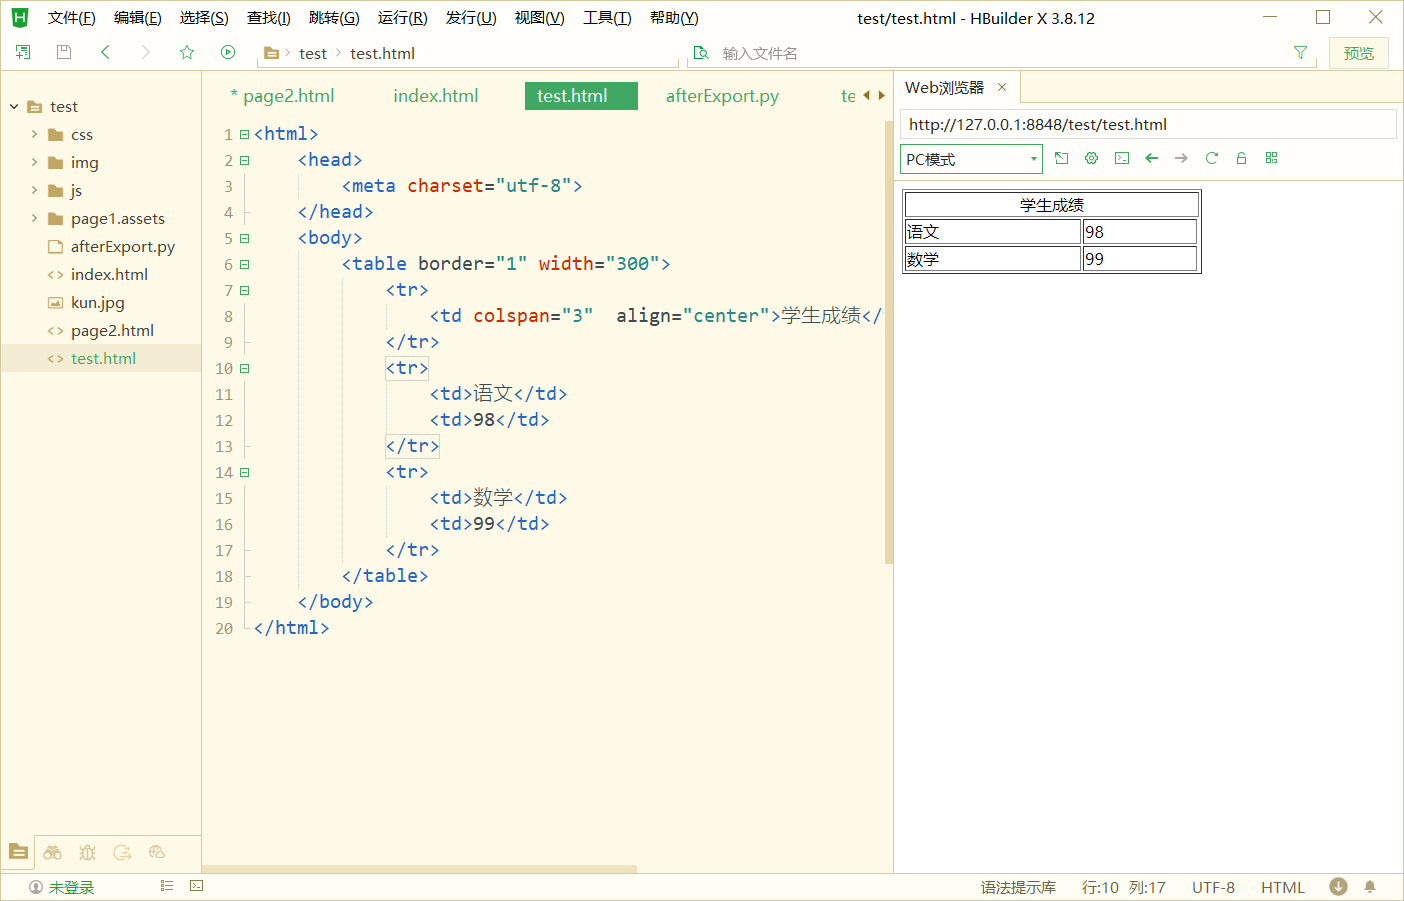Click the 预览 preview button
The image size is (1404, 901).
point(1359,53)
